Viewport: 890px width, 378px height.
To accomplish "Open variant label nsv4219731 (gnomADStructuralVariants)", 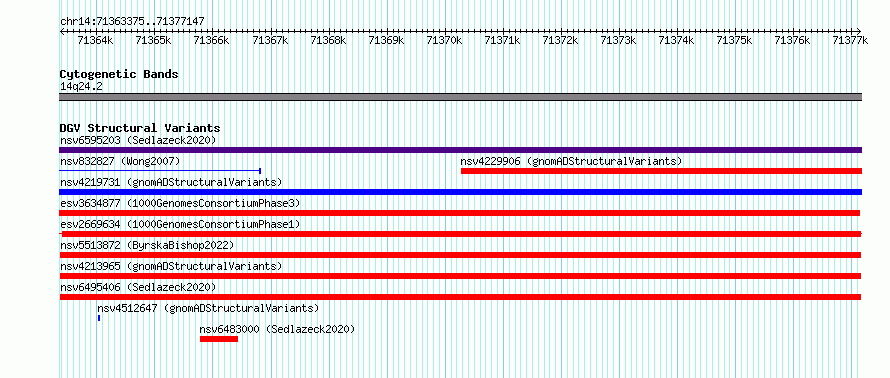I will (171, 182).
